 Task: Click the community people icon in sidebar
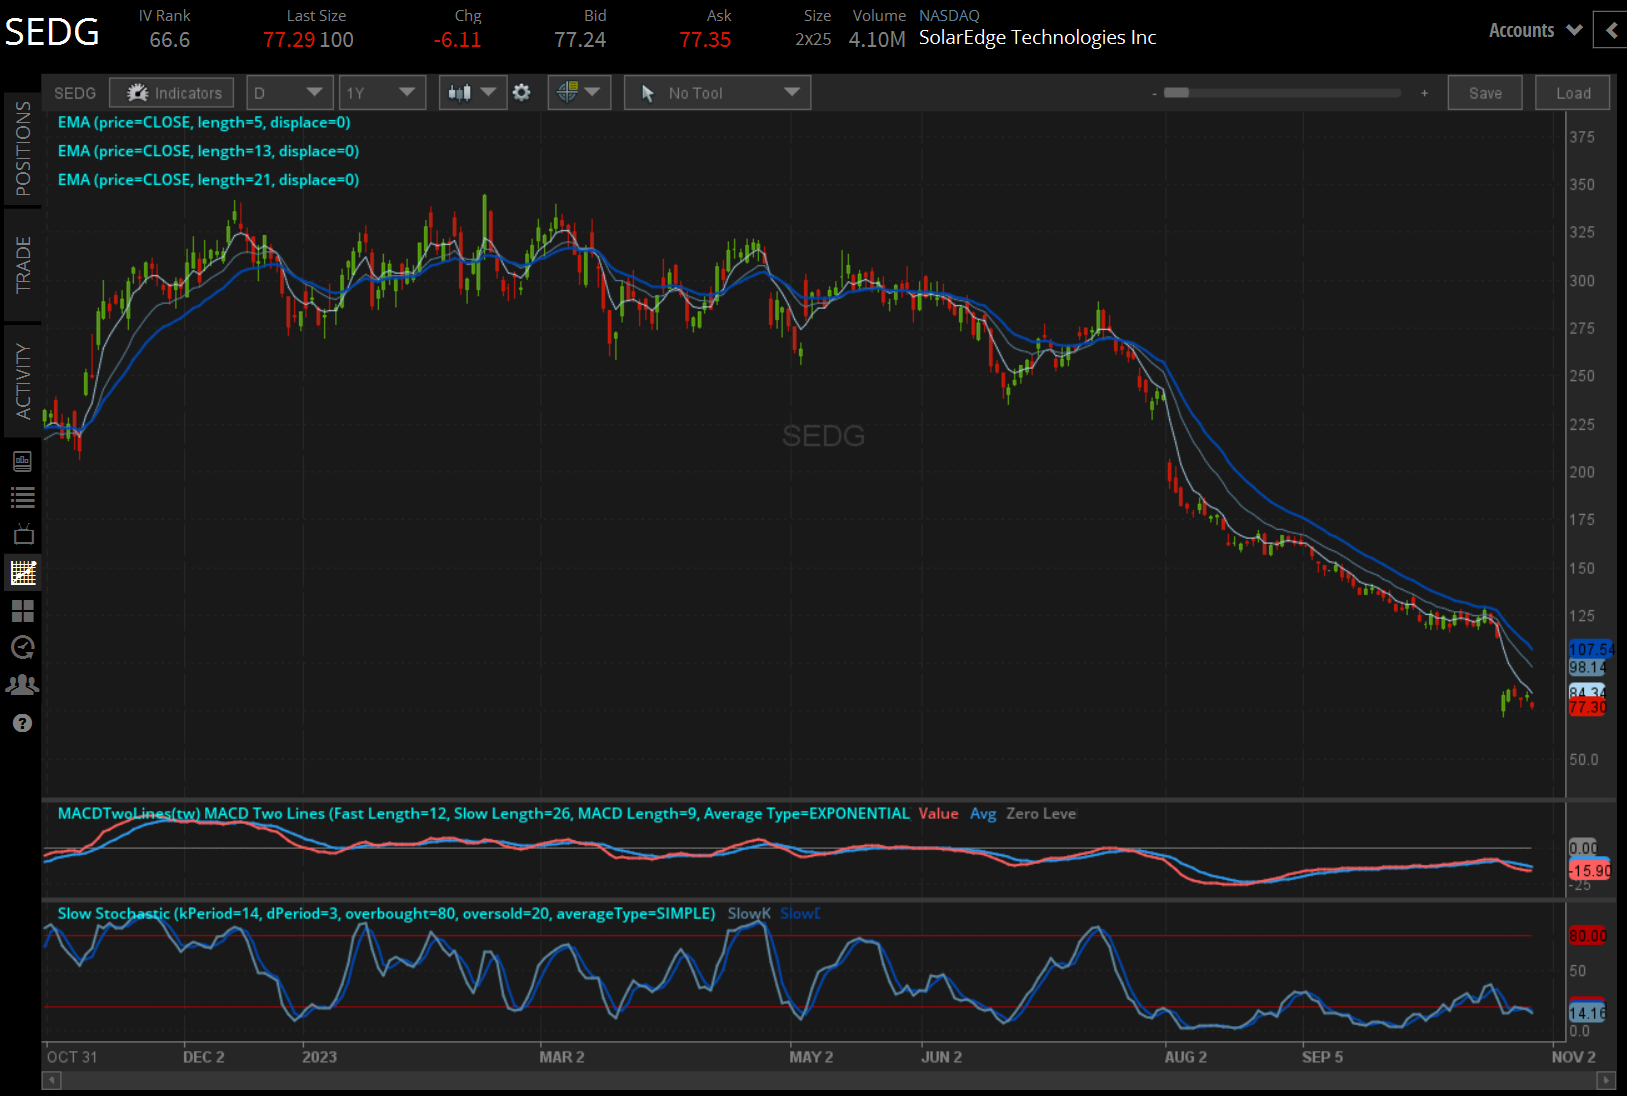(x=22, y=684)
